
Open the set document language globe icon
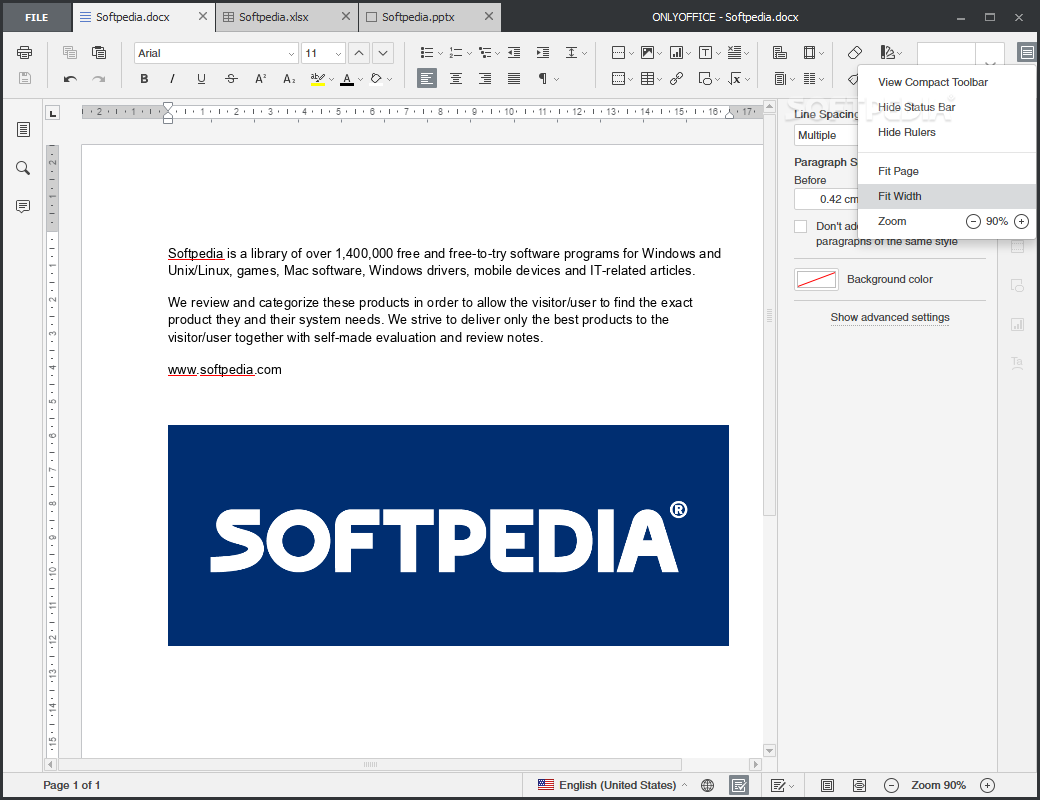[x=708, y=785]
